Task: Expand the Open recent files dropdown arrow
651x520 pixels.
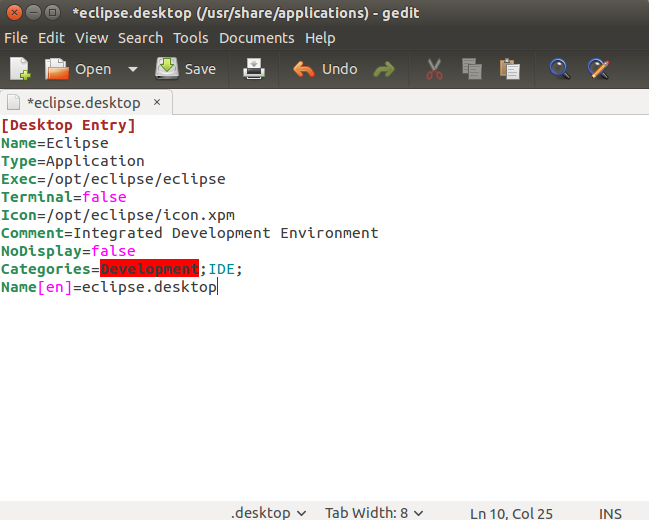Action: pyautogui.click(x=133, y=69)
